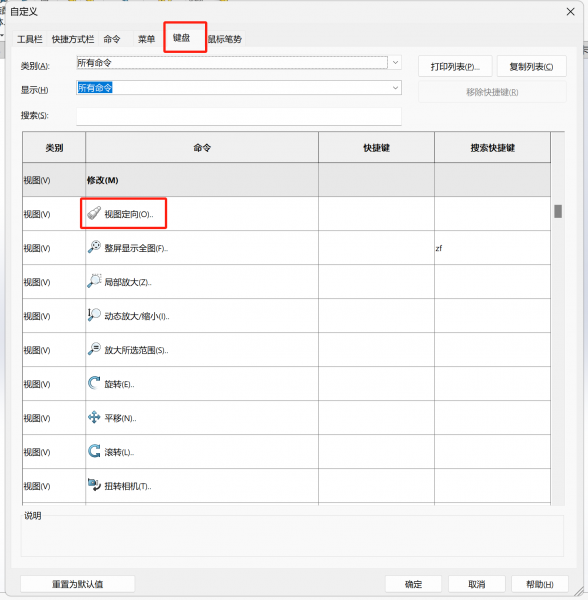The image size is (588, 600).
Task: Click the Roll (滚转) command icon
Action: [x=94, y=451]
